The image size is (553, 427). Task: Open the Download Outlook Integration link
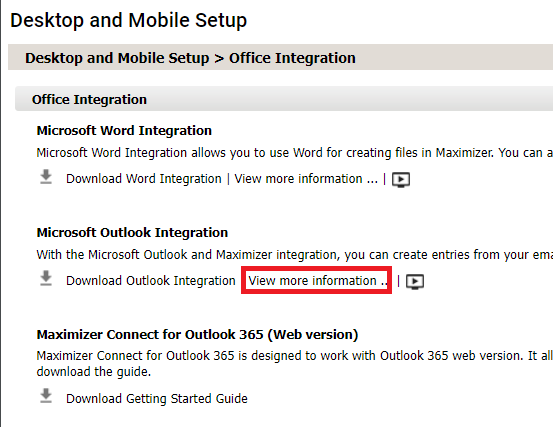point(151,281)
